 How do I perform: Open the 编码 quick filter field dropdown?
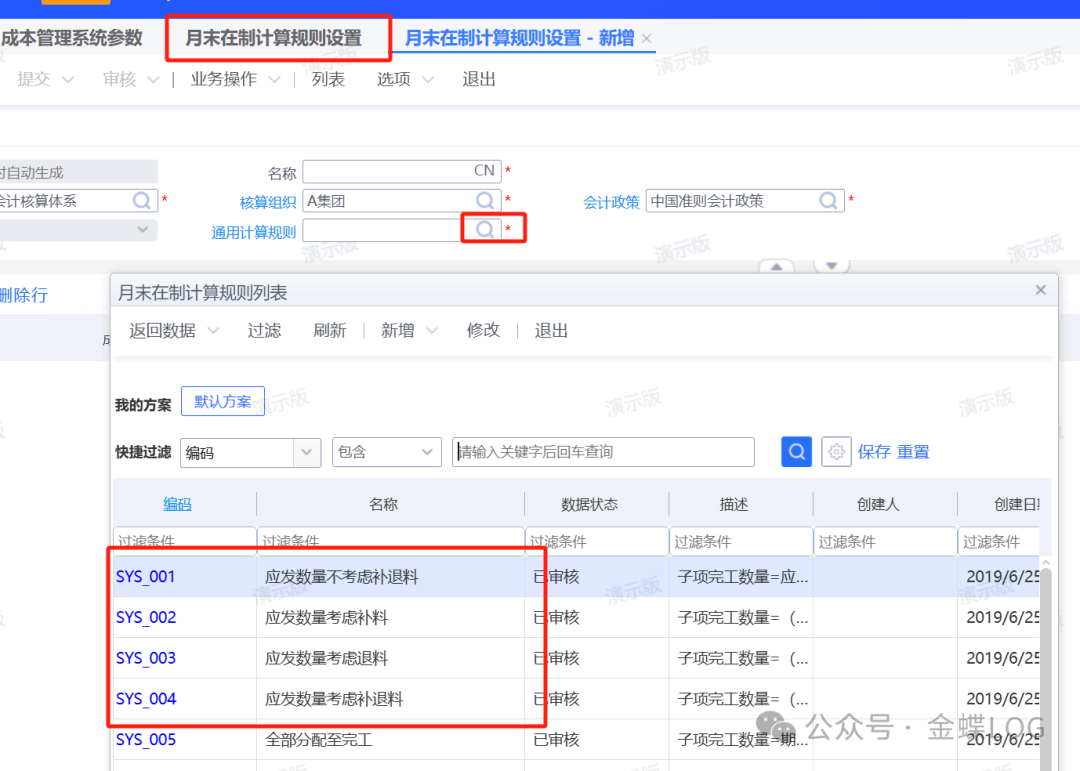(307, 452)
